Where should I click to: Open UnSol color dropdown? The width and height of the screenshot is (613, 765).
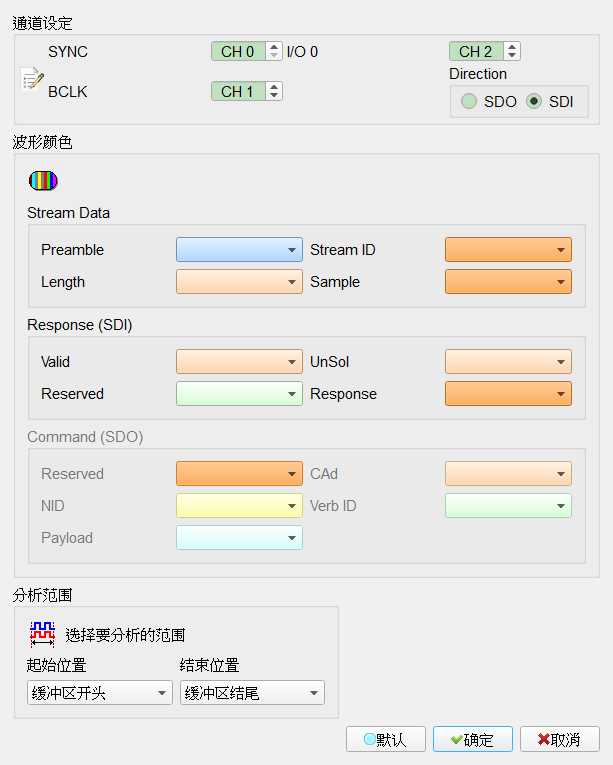pyautogui.click(x=508, y=362)
